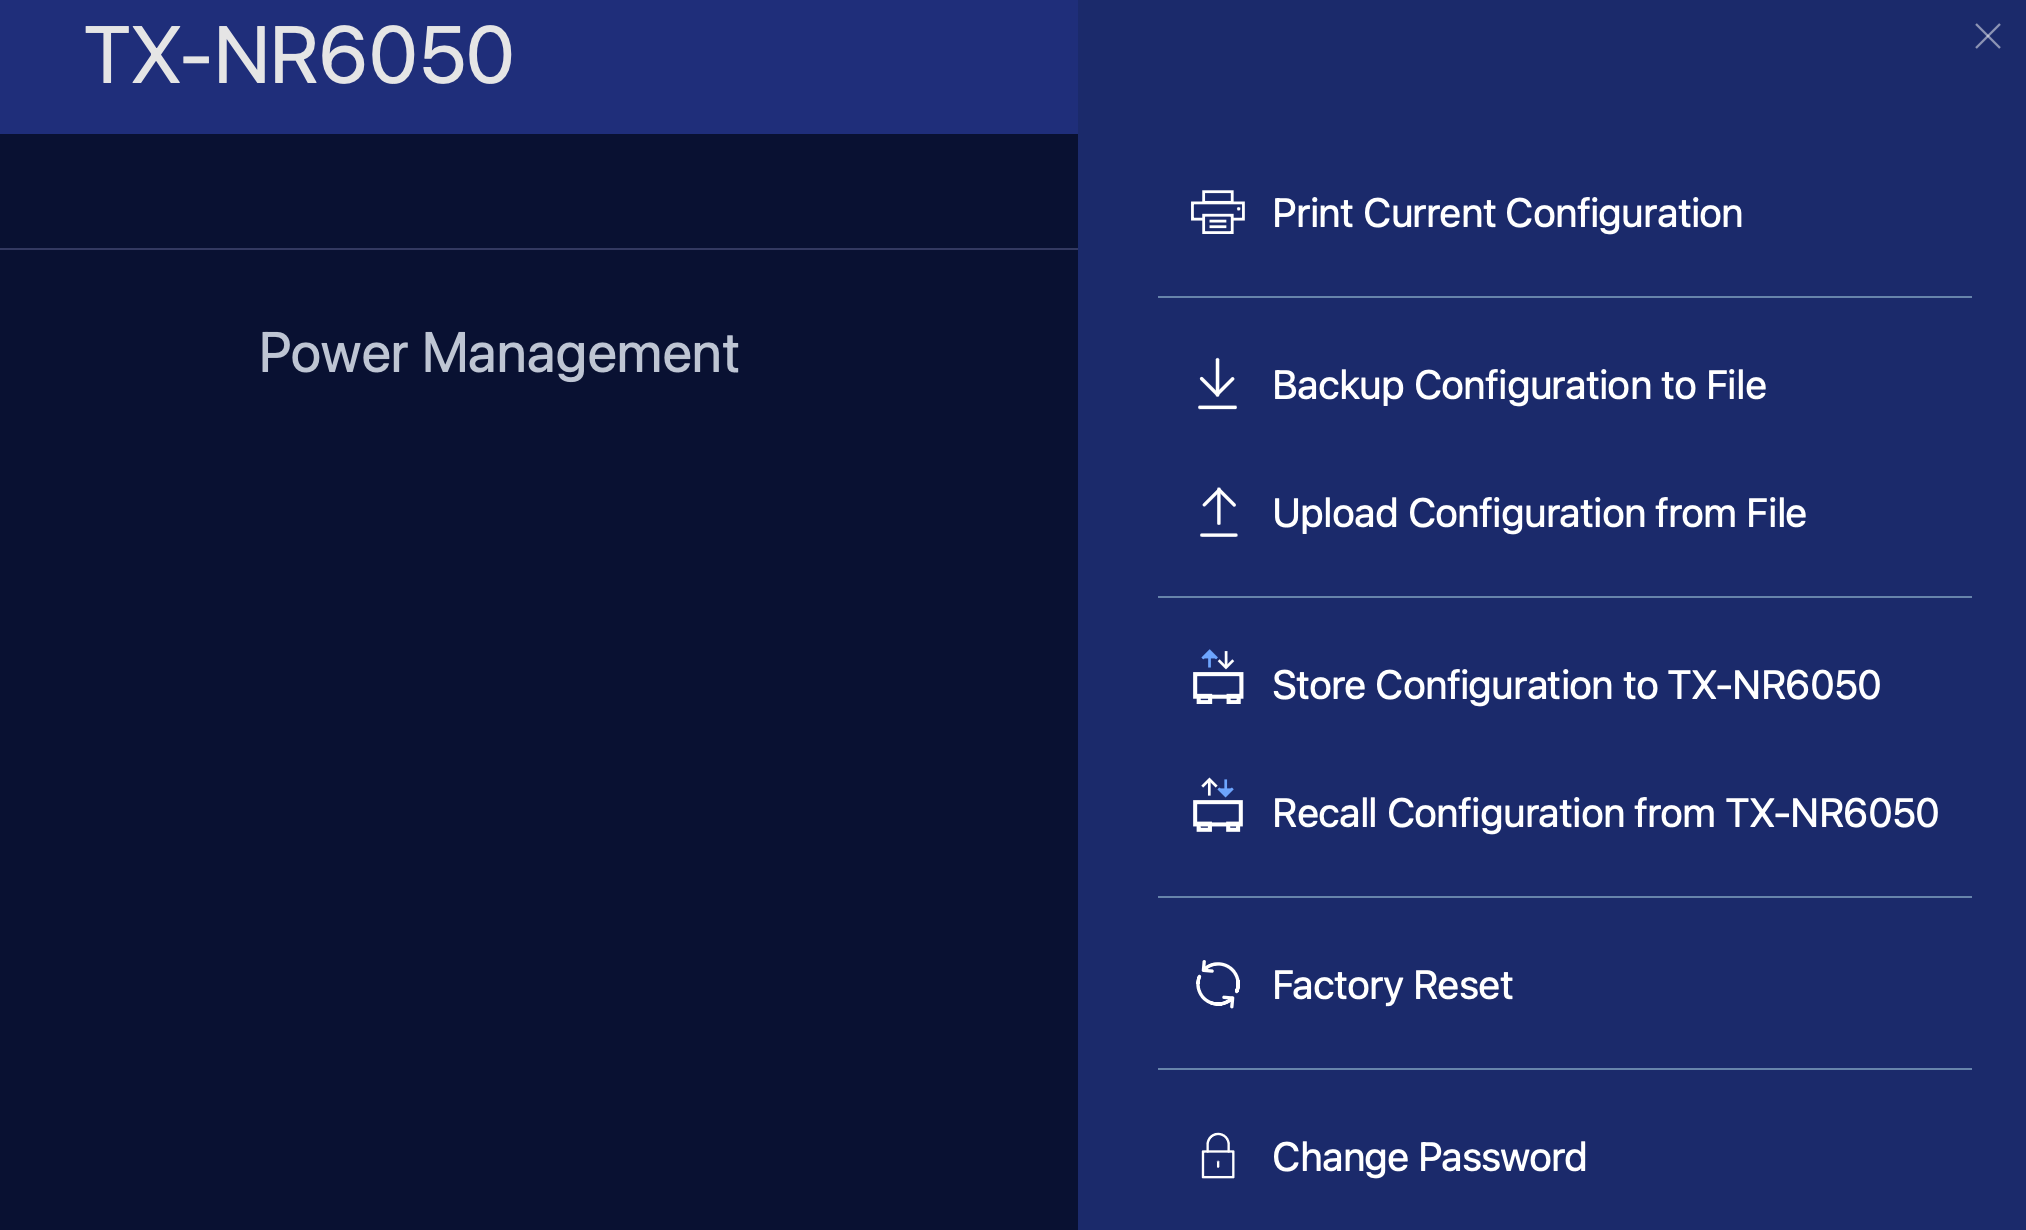Choose Upload Configuration from File
The width and height of the screenshot is (2026, 1230).
1538,513
